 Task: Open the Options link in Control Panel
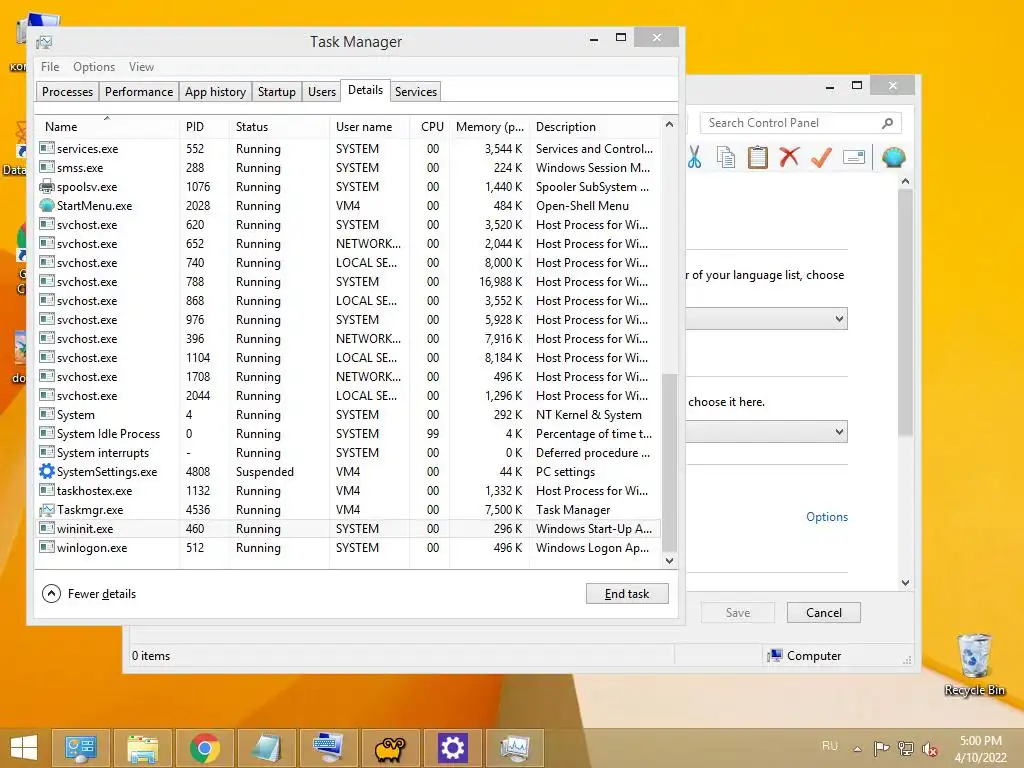pyautogui.click(x=827, y=517)
